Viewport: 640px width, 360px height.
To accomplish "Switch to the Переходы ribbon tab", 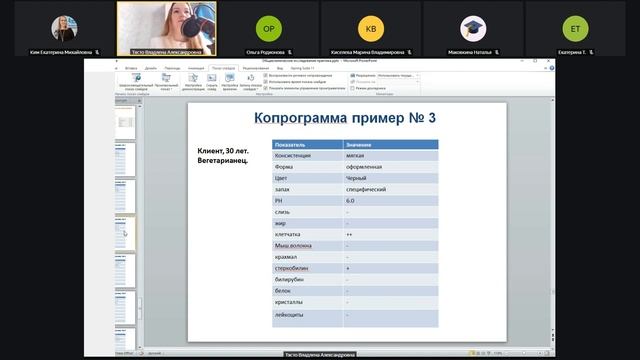I will point(172,68).
